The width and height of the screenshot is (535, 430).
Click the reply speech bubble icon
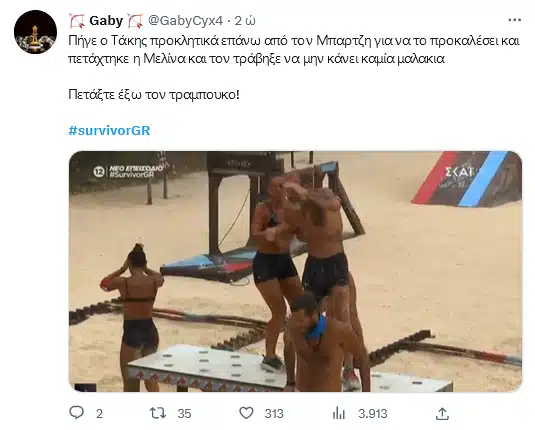76,413
